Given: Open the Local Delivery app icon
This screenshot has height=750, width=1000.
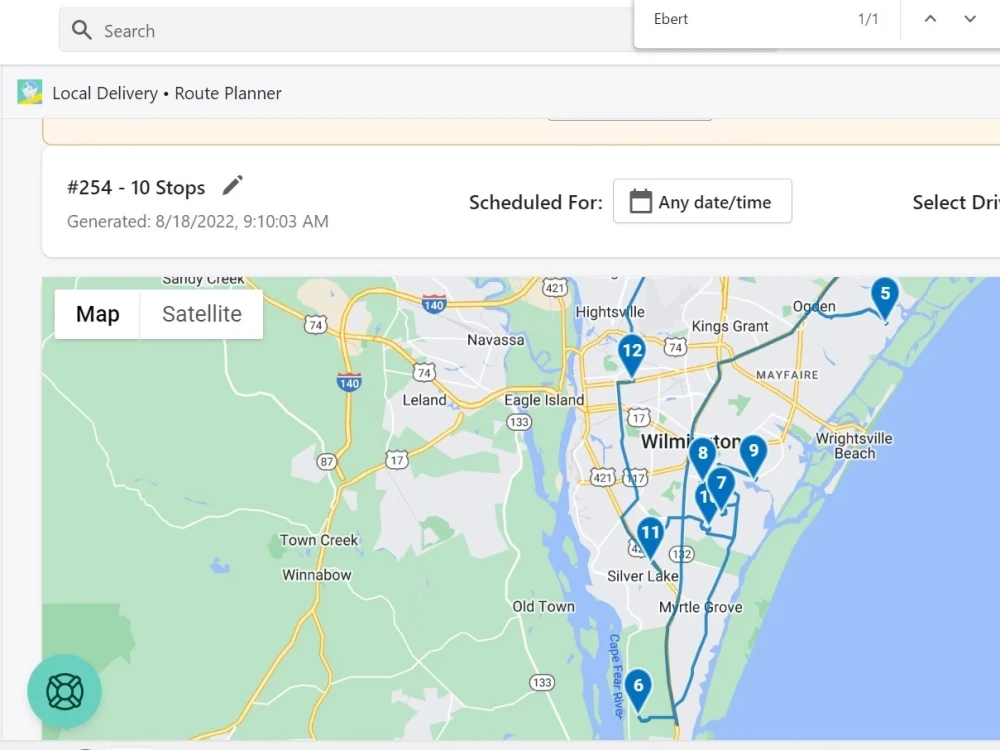Looking at the screenshot, I should (x=29, y=92).
